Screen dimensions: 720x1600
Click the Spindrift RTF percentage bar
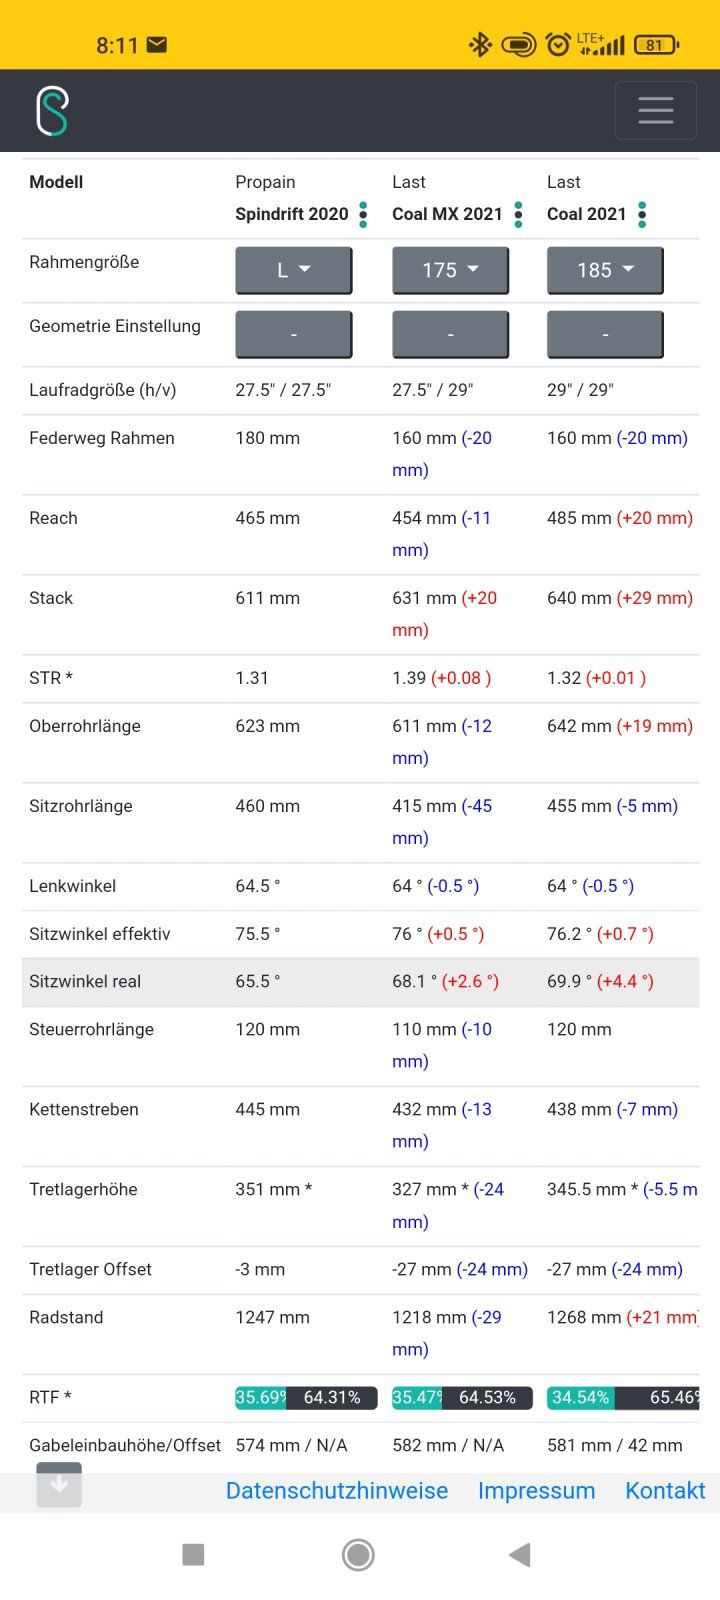[306, 1397]
